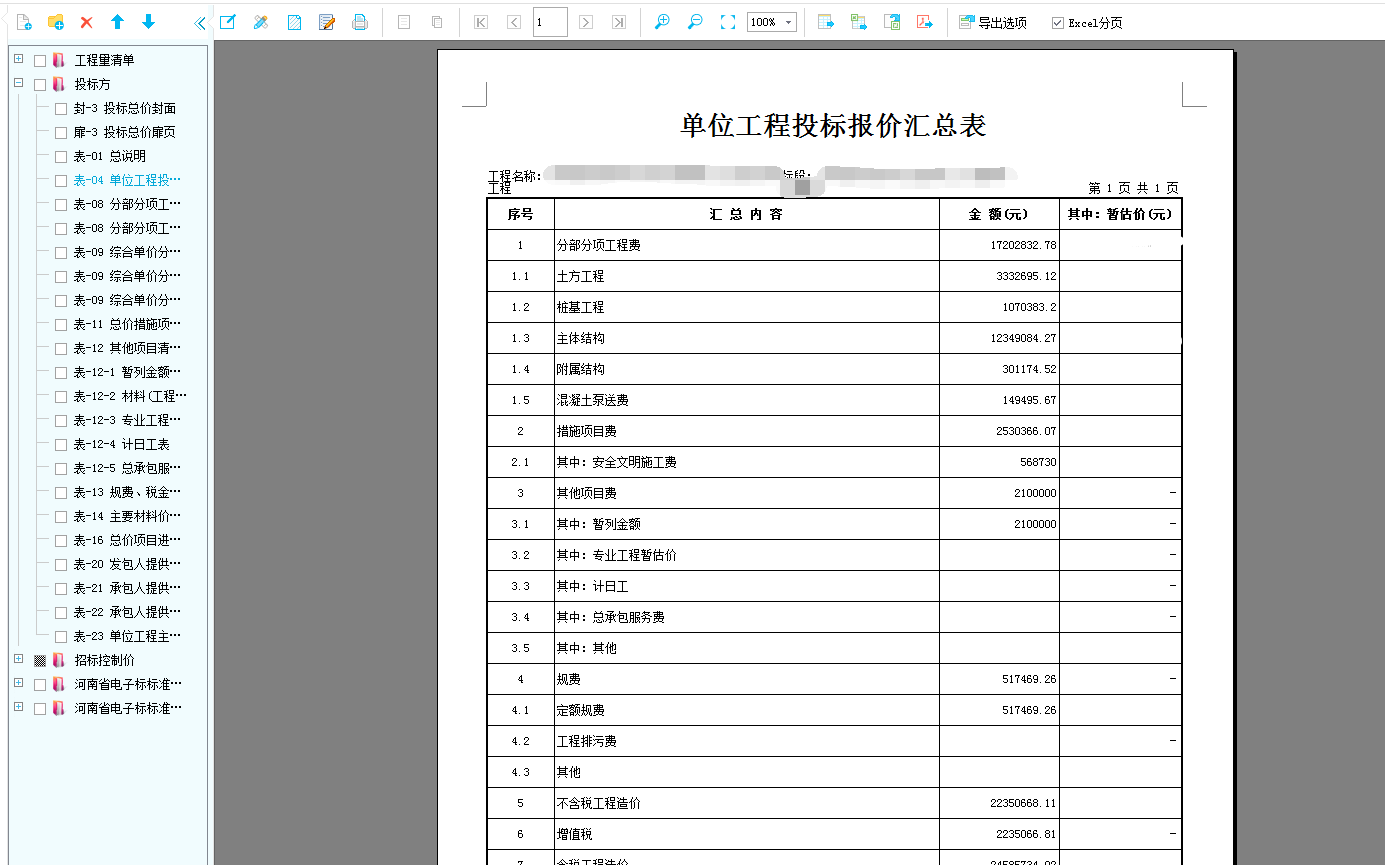The image size is (1385, 865).
Task: Go to the next page
Action: [x=586, y=22]
